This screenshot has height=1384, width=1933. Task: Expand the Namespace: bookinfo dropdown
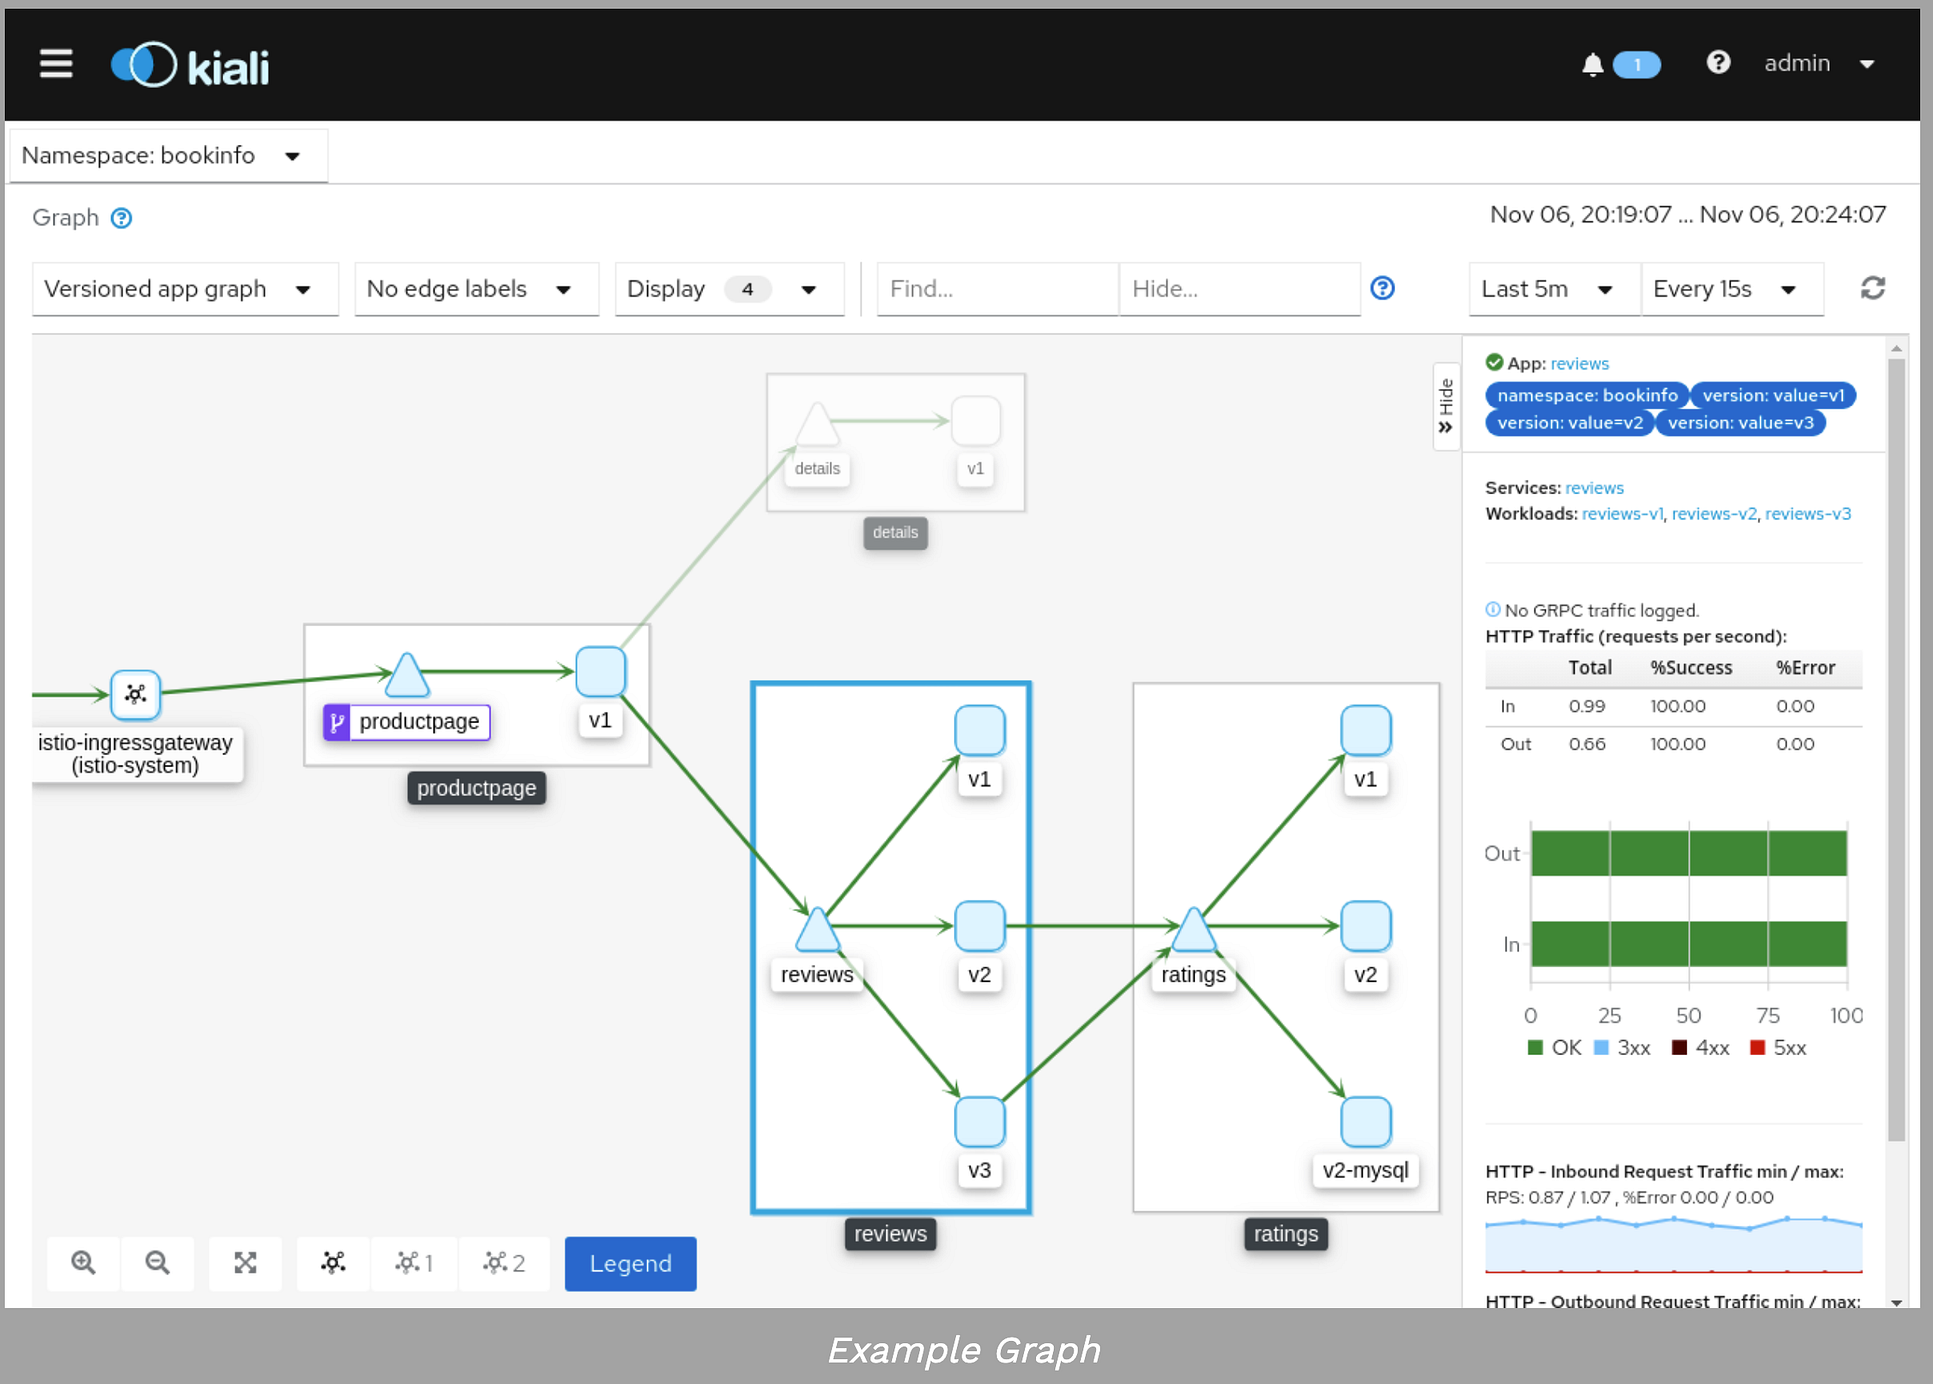pyautogui.click(x=167, y=155)
